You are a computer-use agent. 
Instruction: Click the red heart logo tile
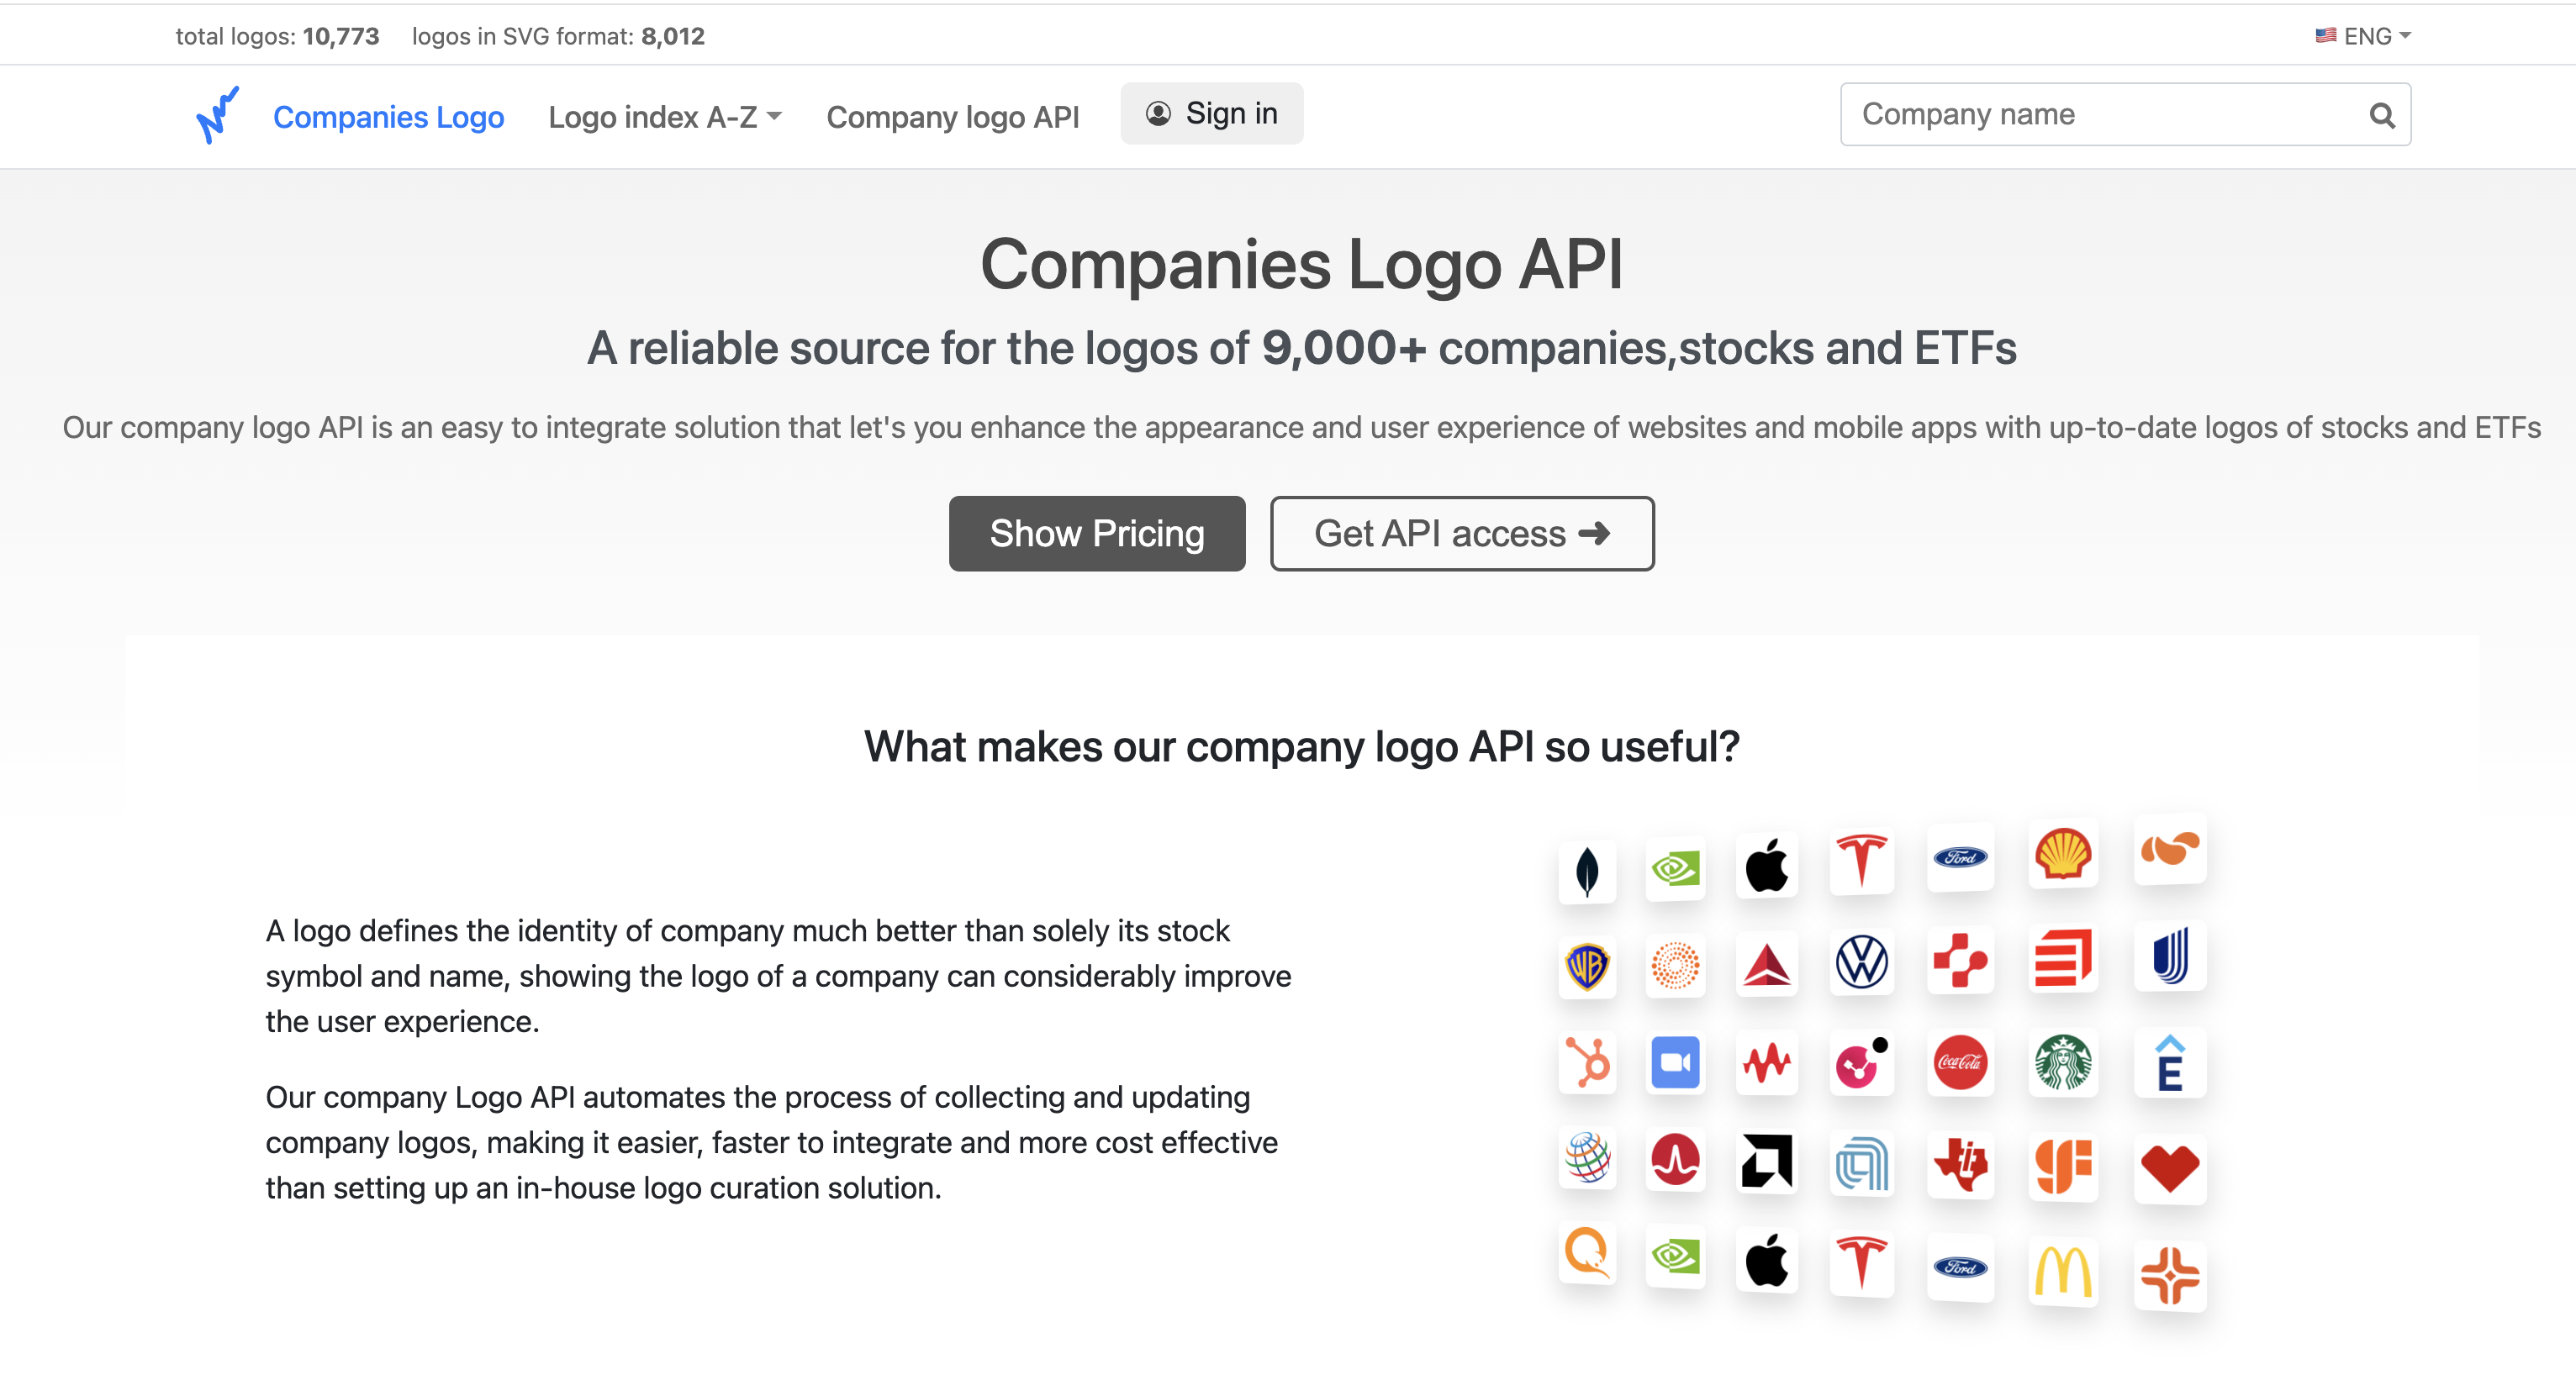click(x=2170, y=1168)
